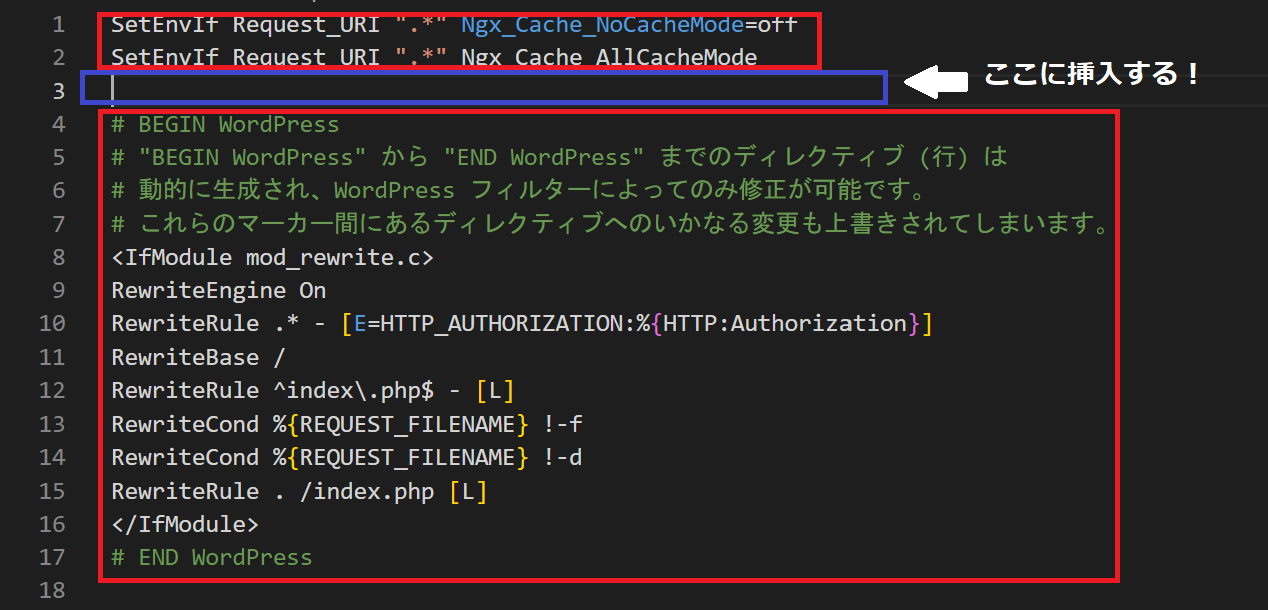Click line number 3 in the gutter

click(x=58, y=91)
